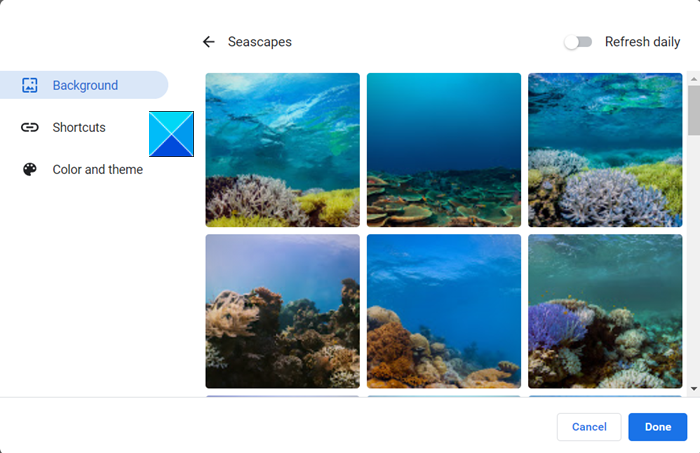Click the Color and theme palette icon
Viewport: 700px width, 453px height.
pos(29,170)
